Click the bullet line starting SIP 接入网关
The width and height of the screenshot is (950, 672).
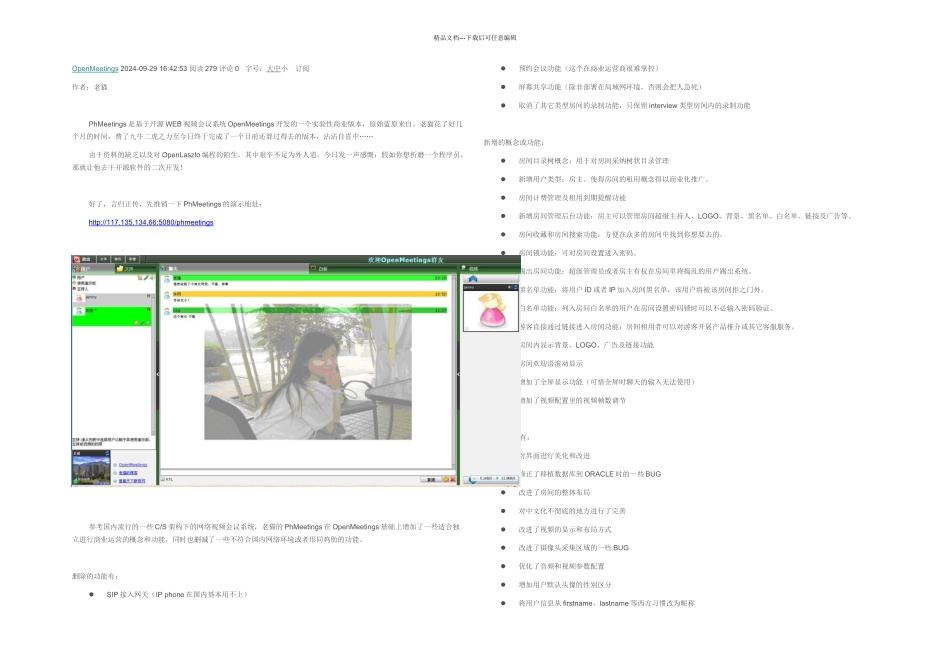pos(177,594)
